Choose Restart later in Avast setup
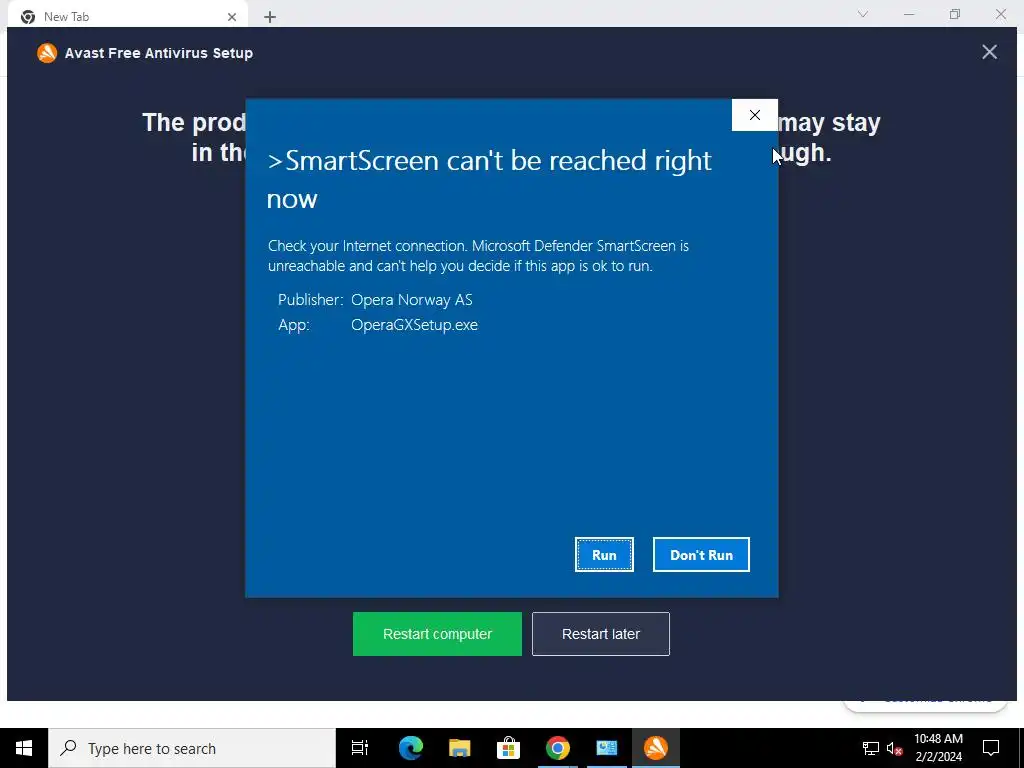The image size is (1024, 768). 601,633
